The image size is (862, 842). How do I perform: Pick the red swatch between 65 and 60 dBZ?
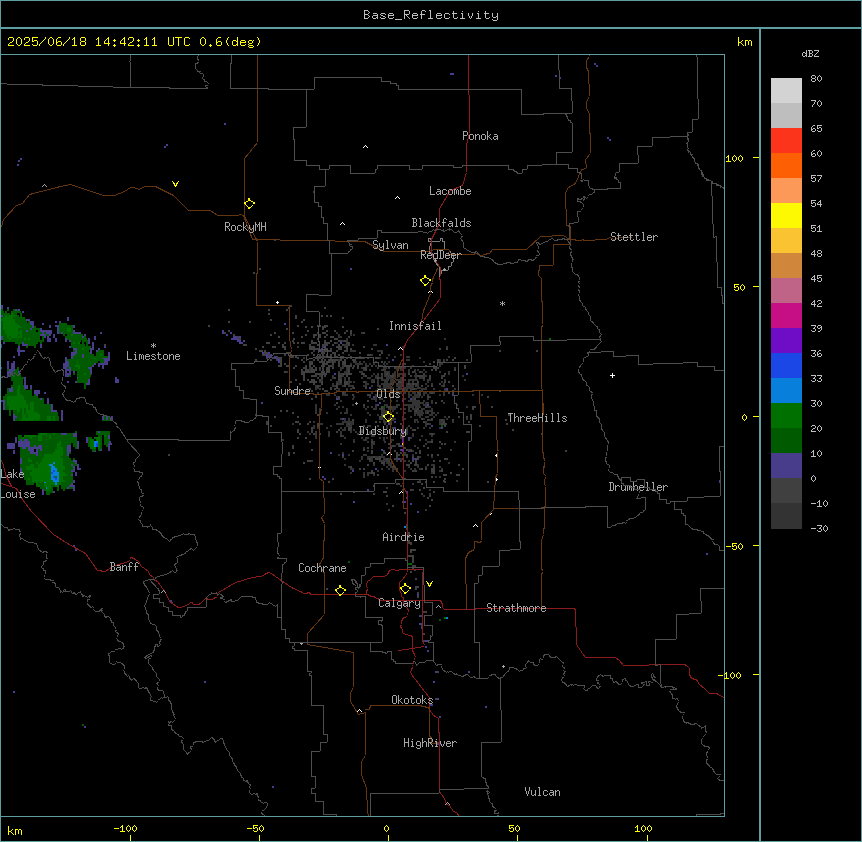[786, 140]
